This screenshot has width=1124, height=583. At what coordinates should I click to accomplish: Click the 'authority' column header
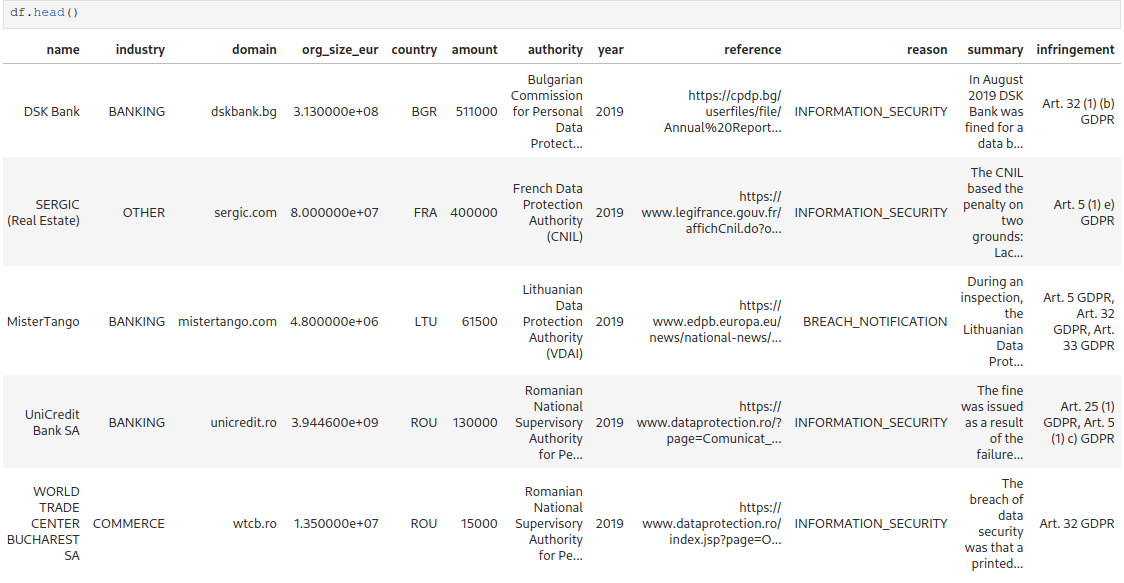point(555,50)
